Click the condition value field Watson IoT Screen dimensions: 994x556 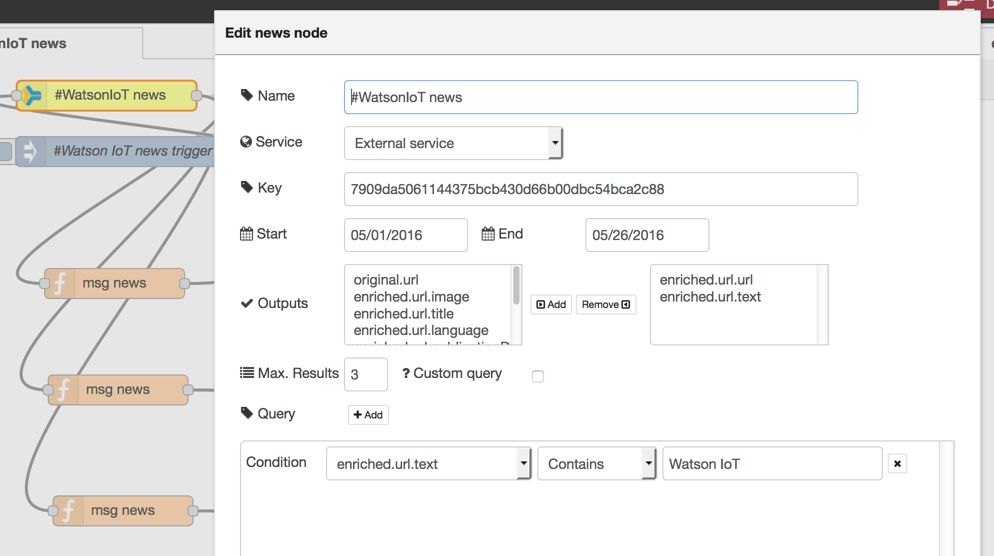point(772,463)
